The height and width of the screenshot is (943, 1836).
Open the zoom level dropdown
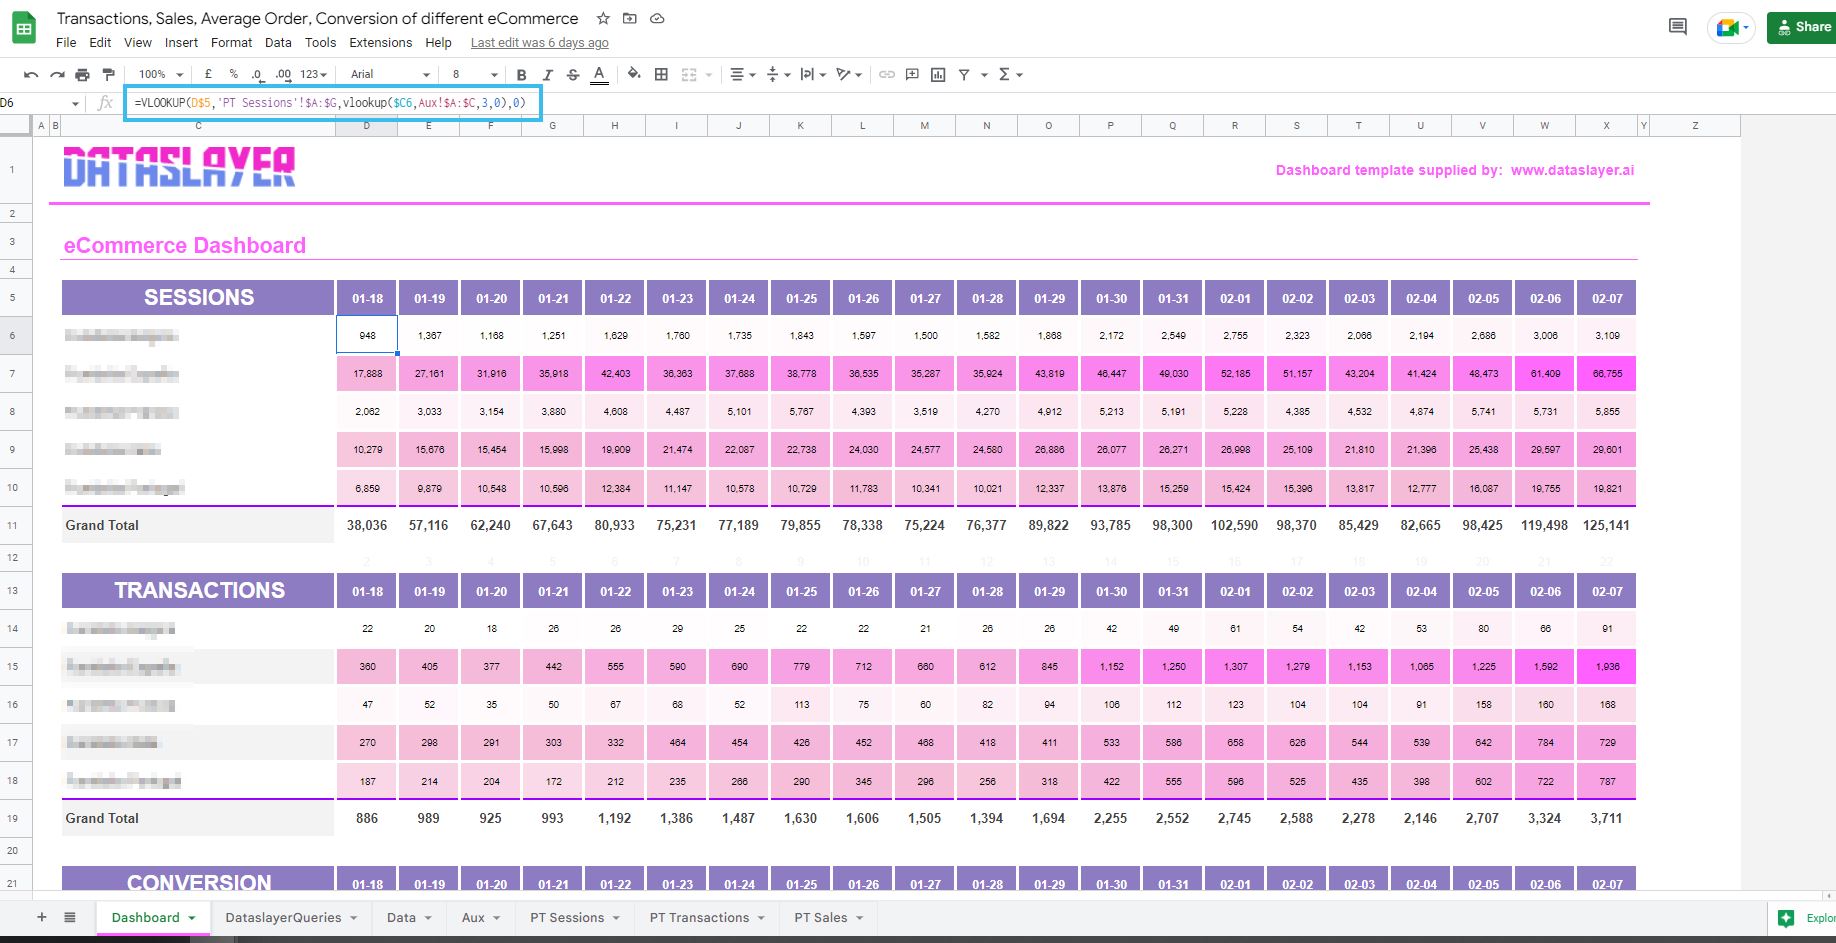pos(161,75)
